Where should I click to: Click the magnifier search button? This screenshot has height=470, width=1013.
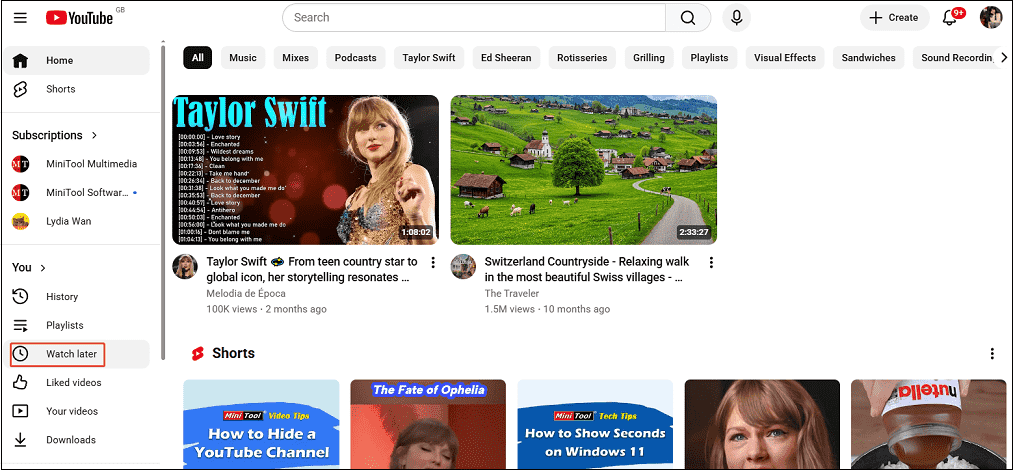click(x=688, y=17)
